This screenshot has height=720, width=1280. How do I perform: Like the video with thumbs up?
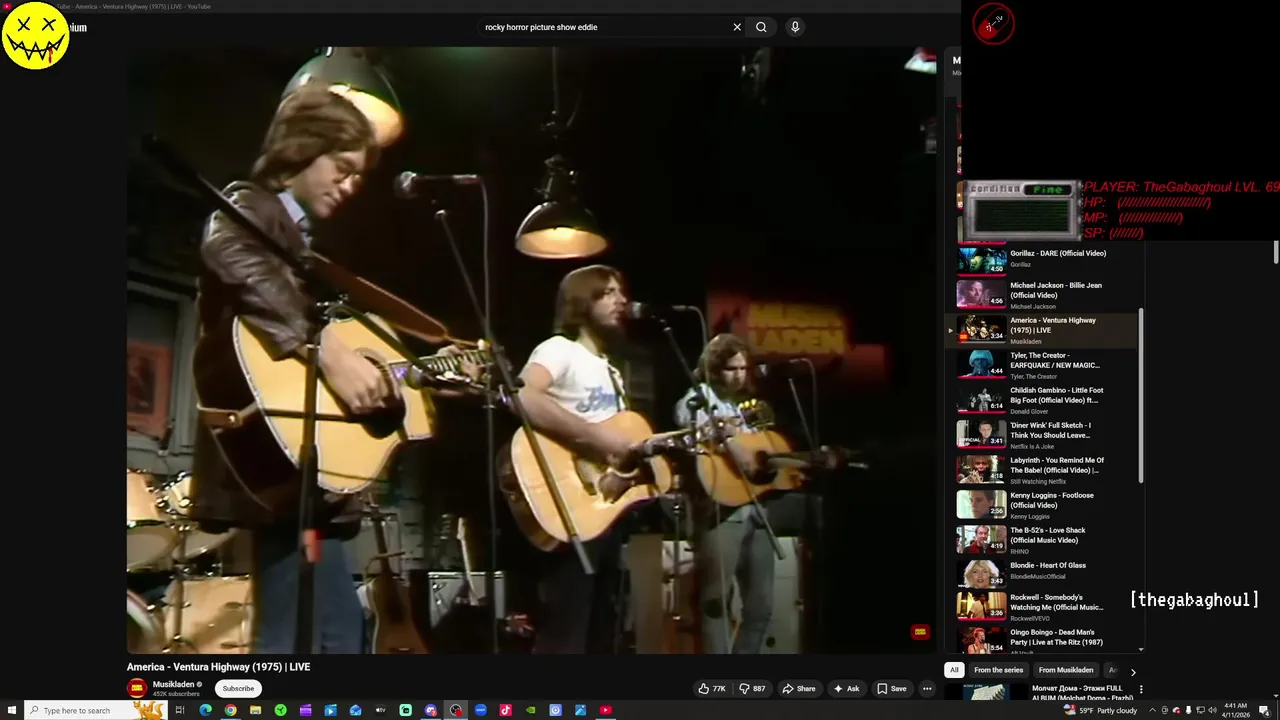tap(712, 688)
